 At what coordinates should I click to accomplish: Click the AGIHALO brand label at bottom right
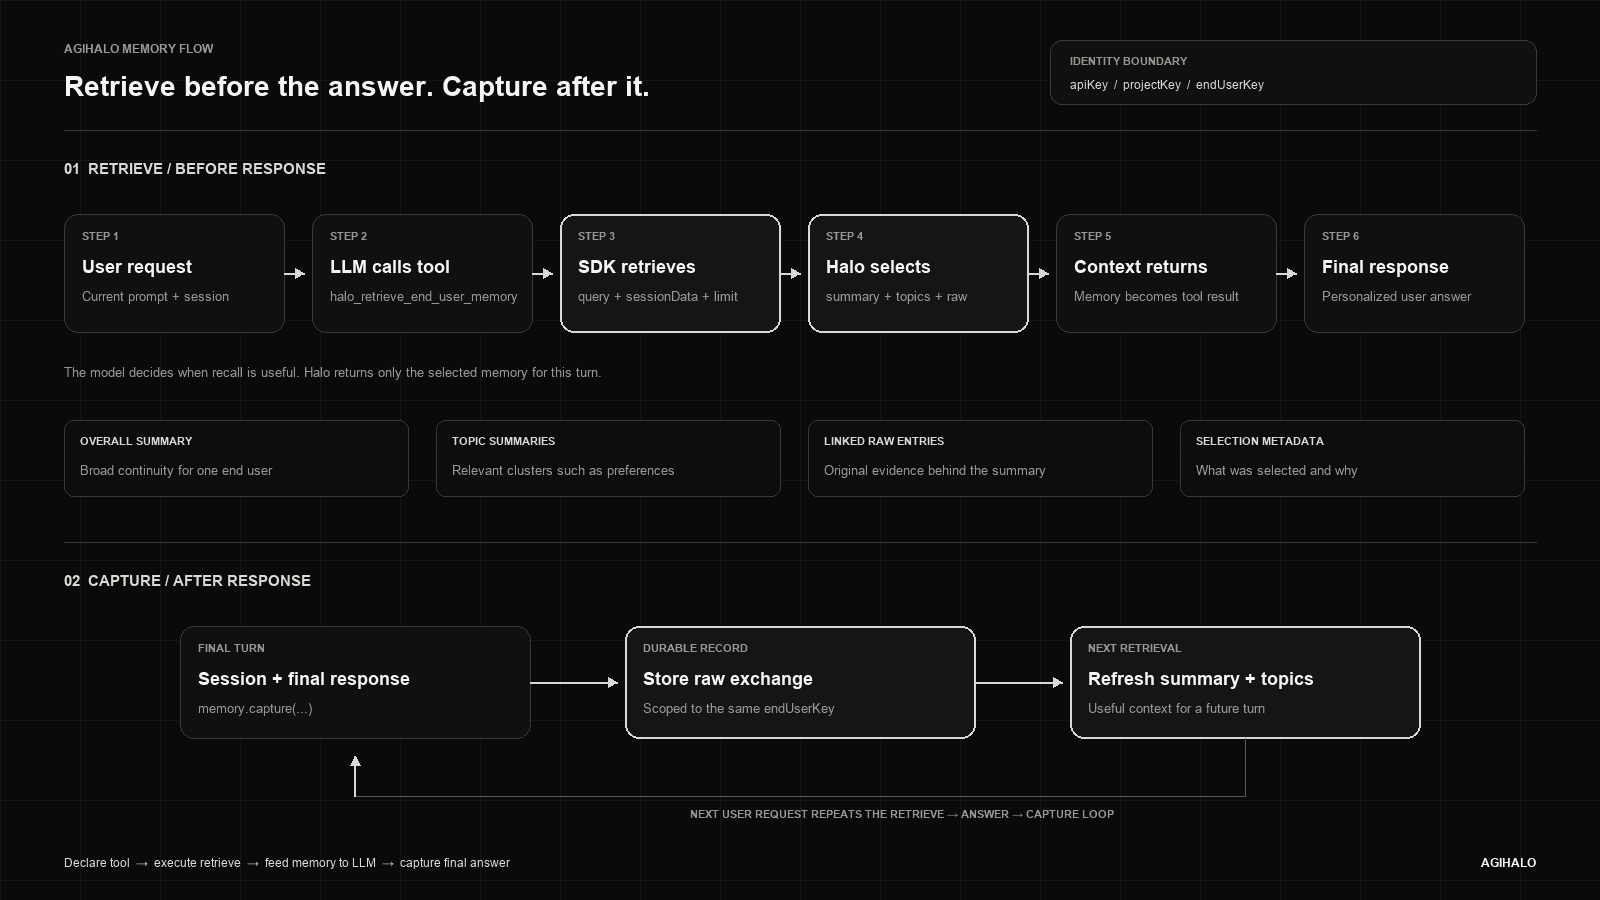pos(1508,863)
